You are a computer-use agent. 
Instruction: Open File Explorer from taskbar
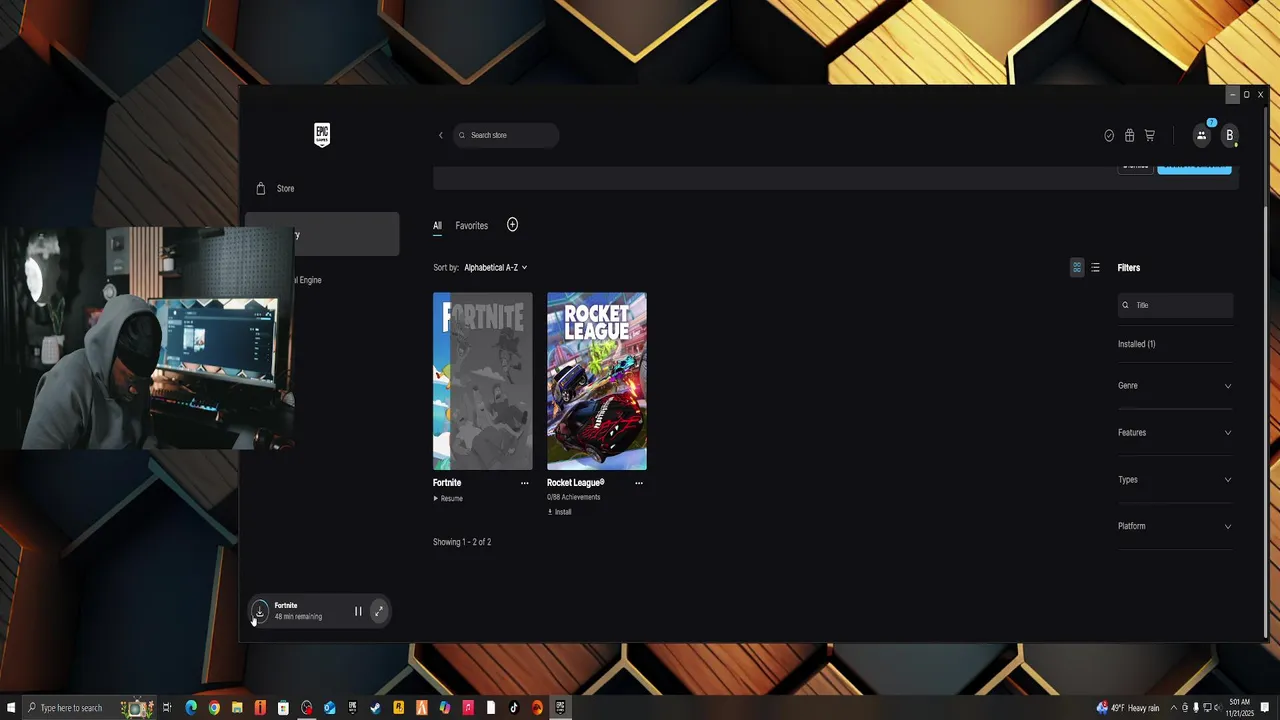(x=237, y=708)
